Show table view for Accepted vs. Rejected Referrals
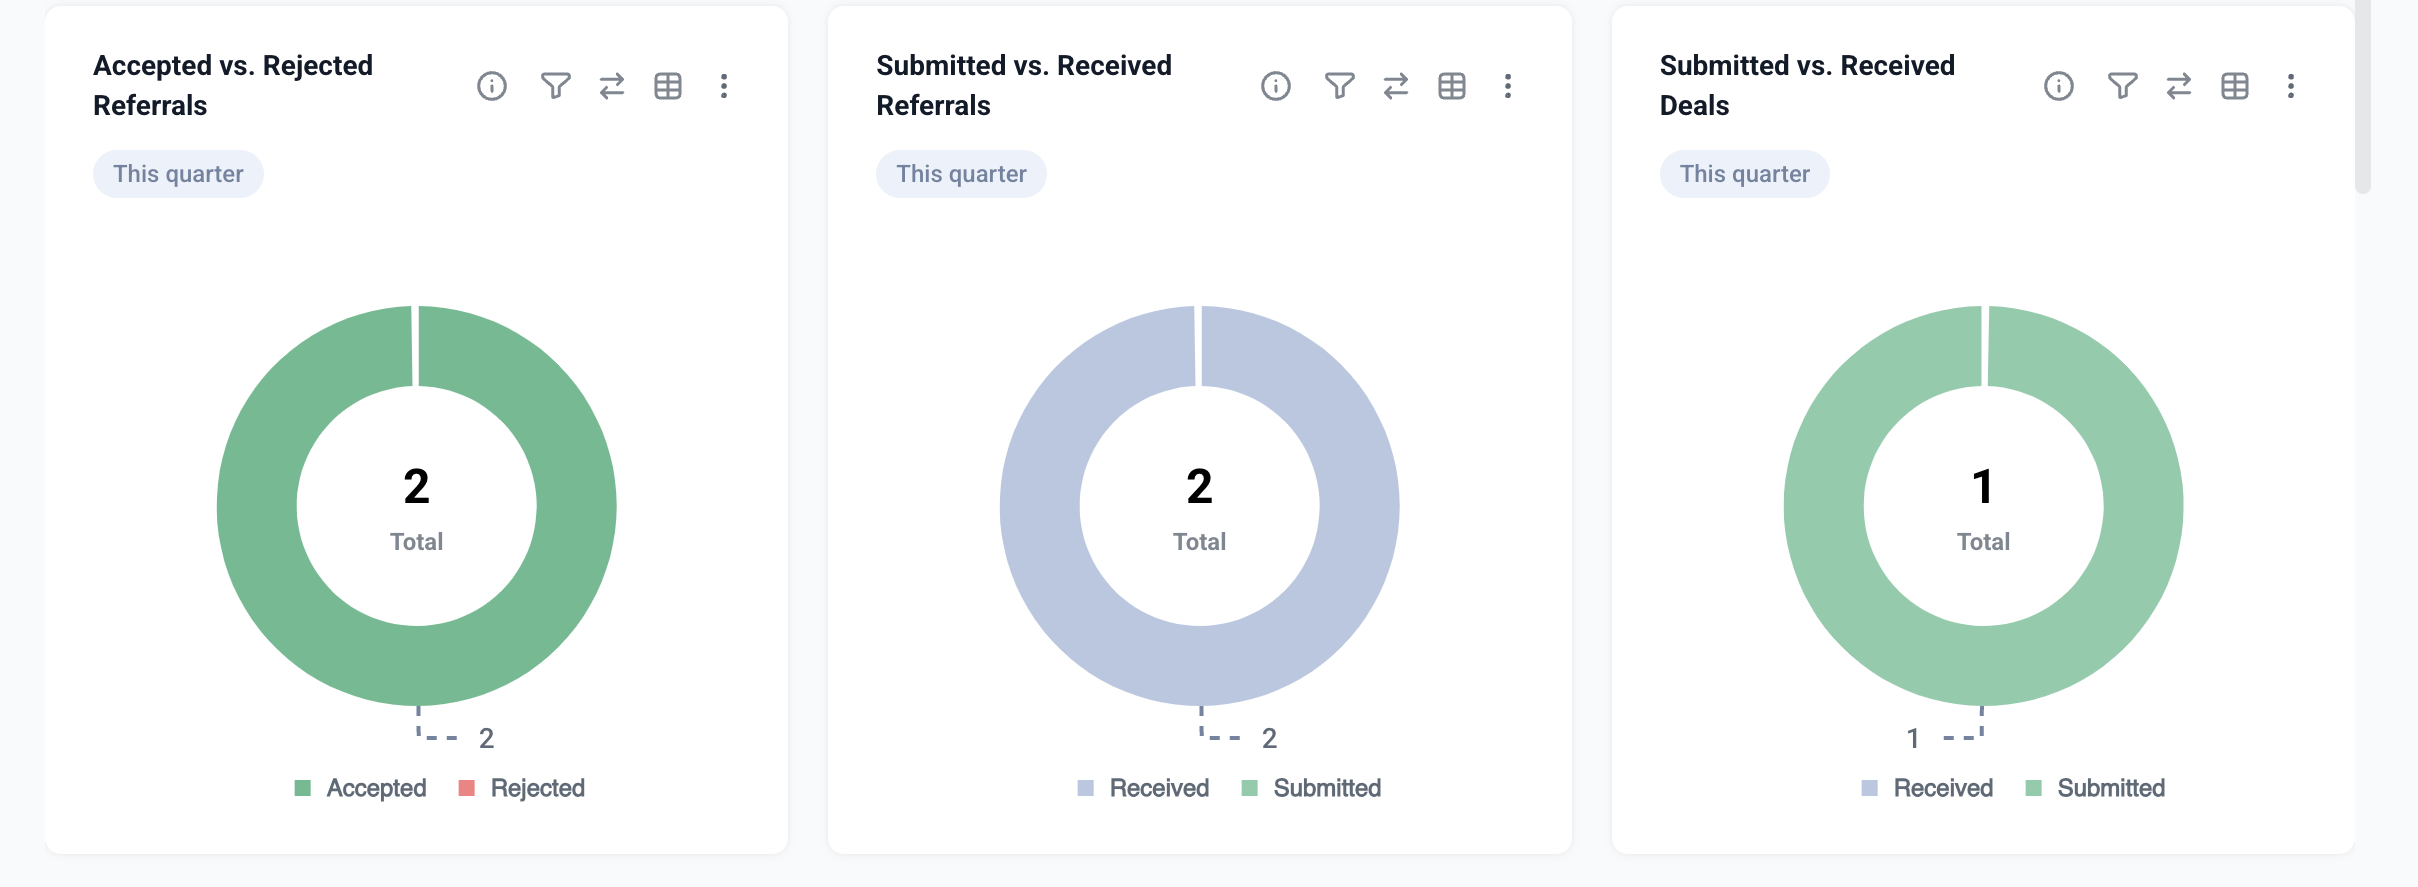 (668, 86)
